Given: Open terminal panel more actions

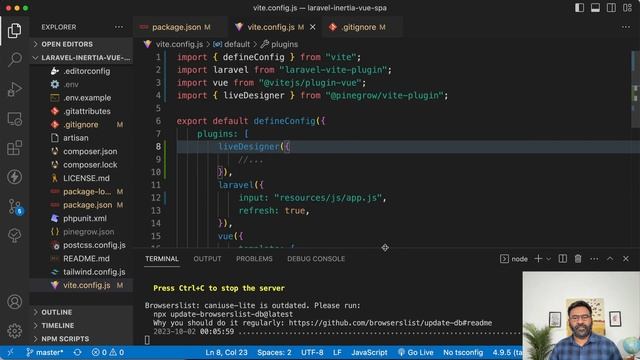Looking at the screenshot, I should [x=594, y=259].
